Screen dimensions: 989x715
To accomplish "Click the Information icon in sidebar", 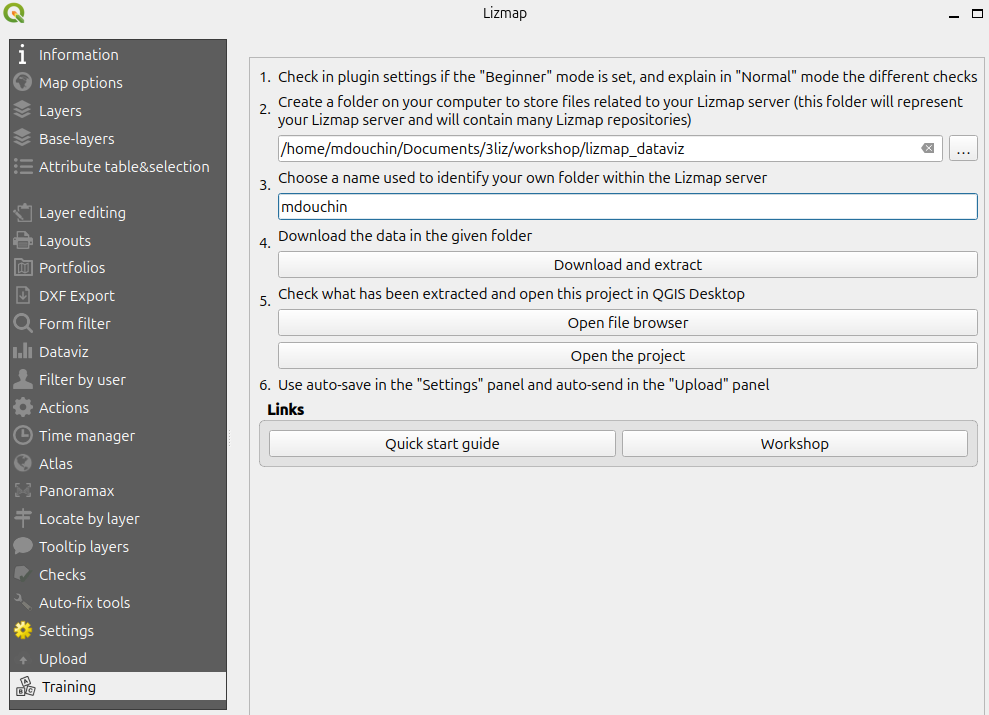I will tap(23, 55).
